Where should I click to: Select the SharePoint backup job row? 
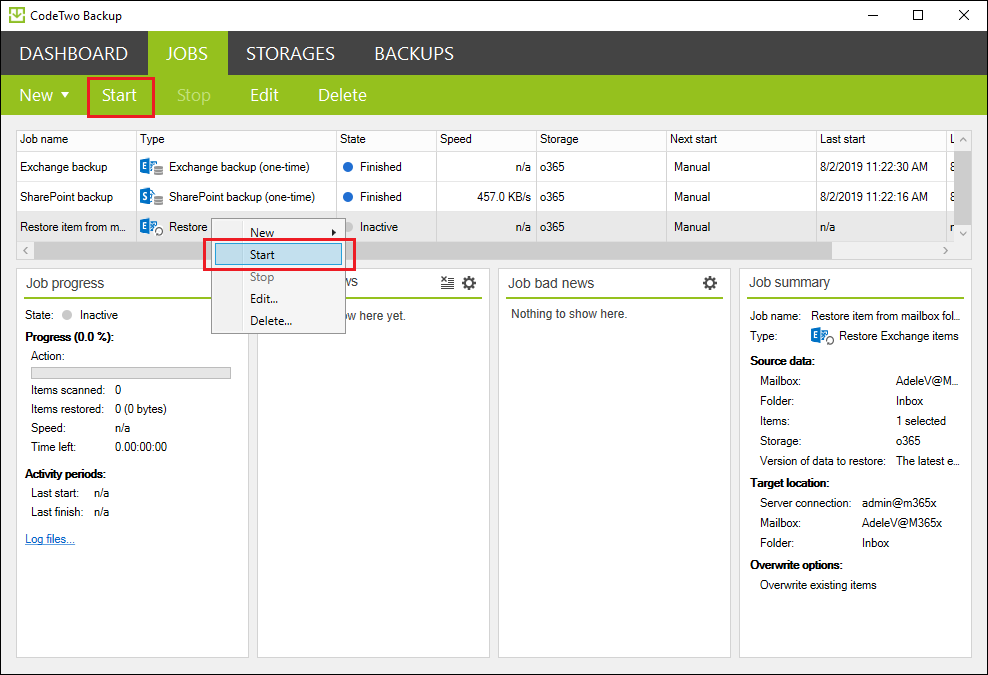tap(485, 197)
